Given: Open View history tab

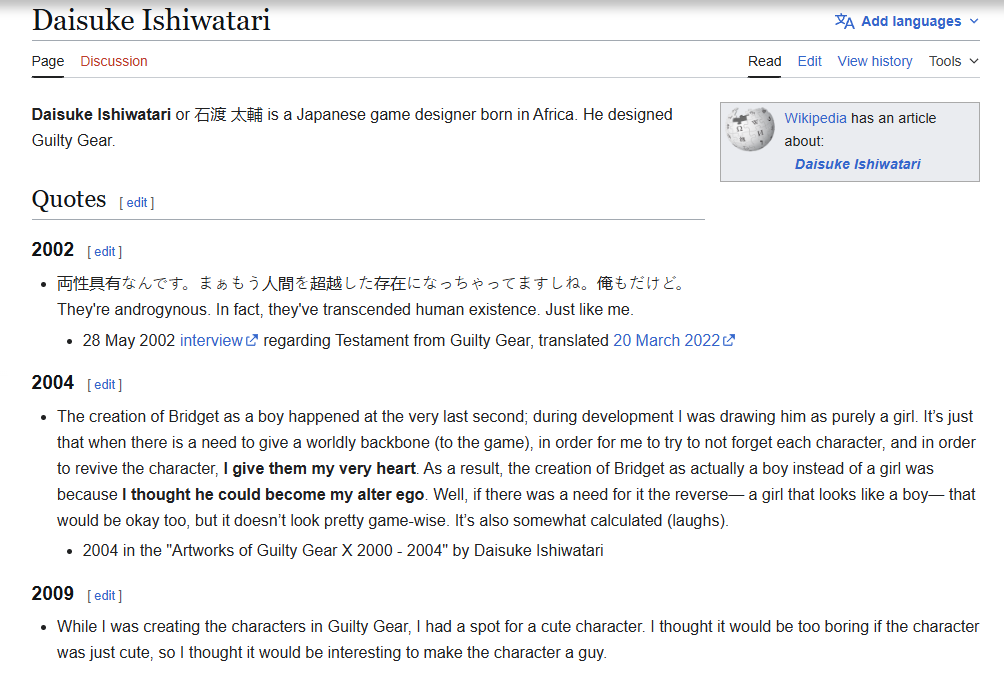Looking at the screenshot, I should pos(875,61).
